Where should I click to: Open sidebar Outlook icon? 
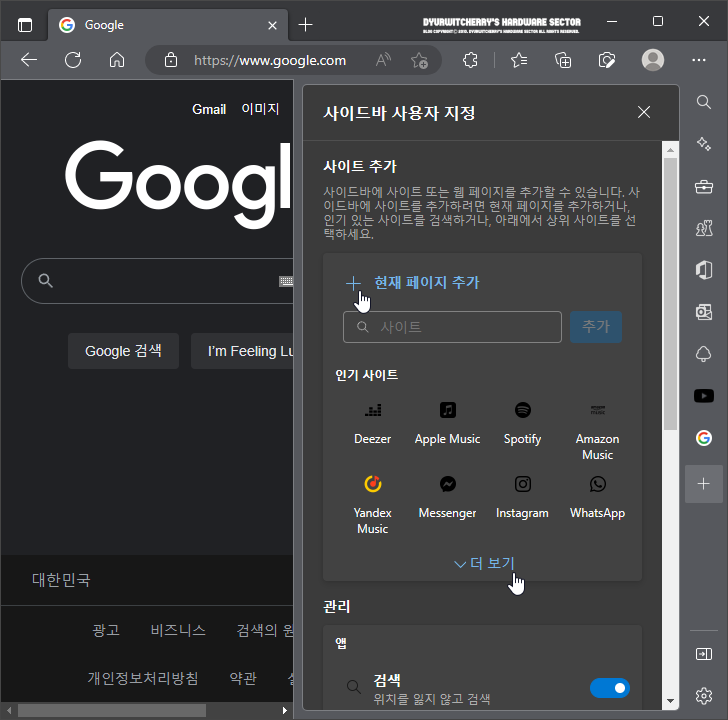click(x=704, y=312)
